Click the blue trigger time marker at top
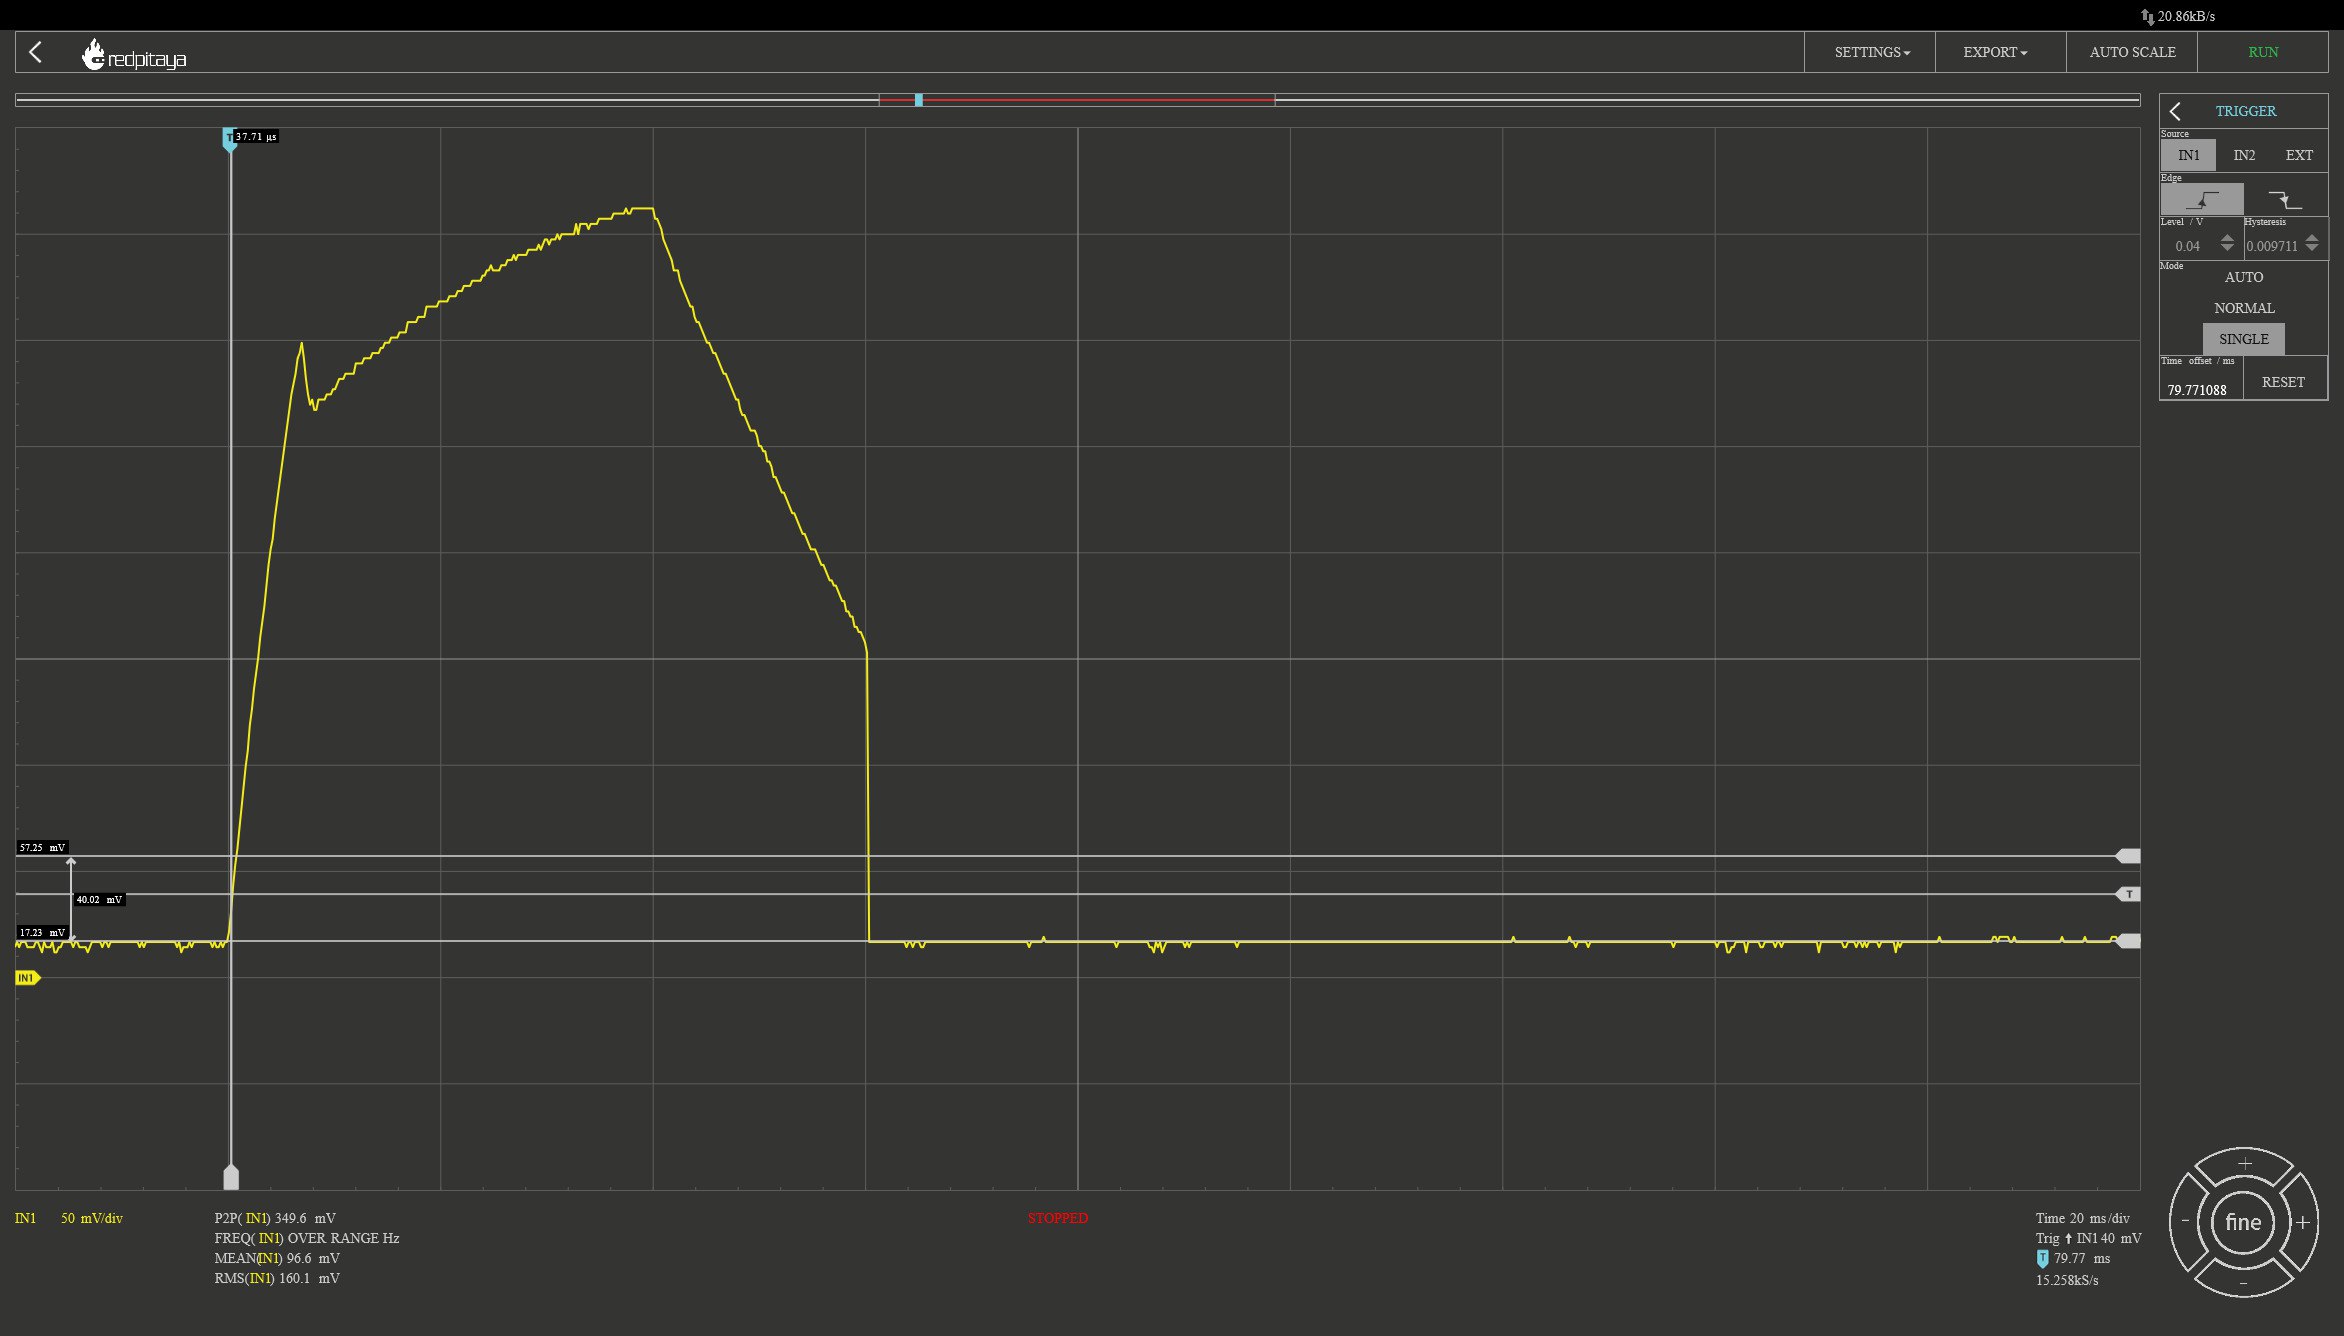This screenshot has width=2344, height=1336. click(x=229, y=139)
